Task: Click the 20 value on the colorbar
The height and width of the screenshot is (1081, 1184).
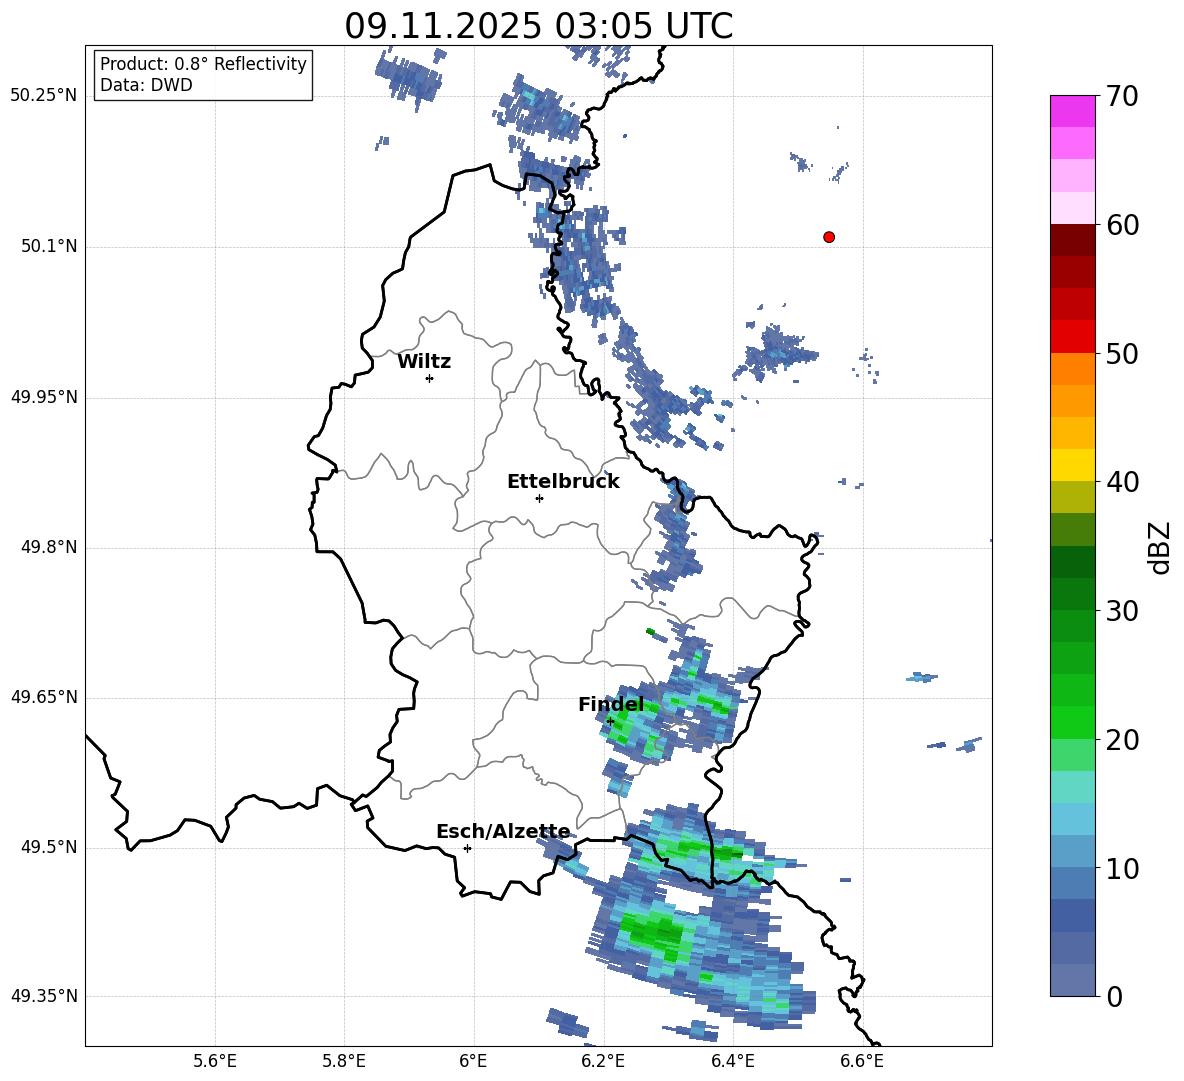Action: point(1122,740)
